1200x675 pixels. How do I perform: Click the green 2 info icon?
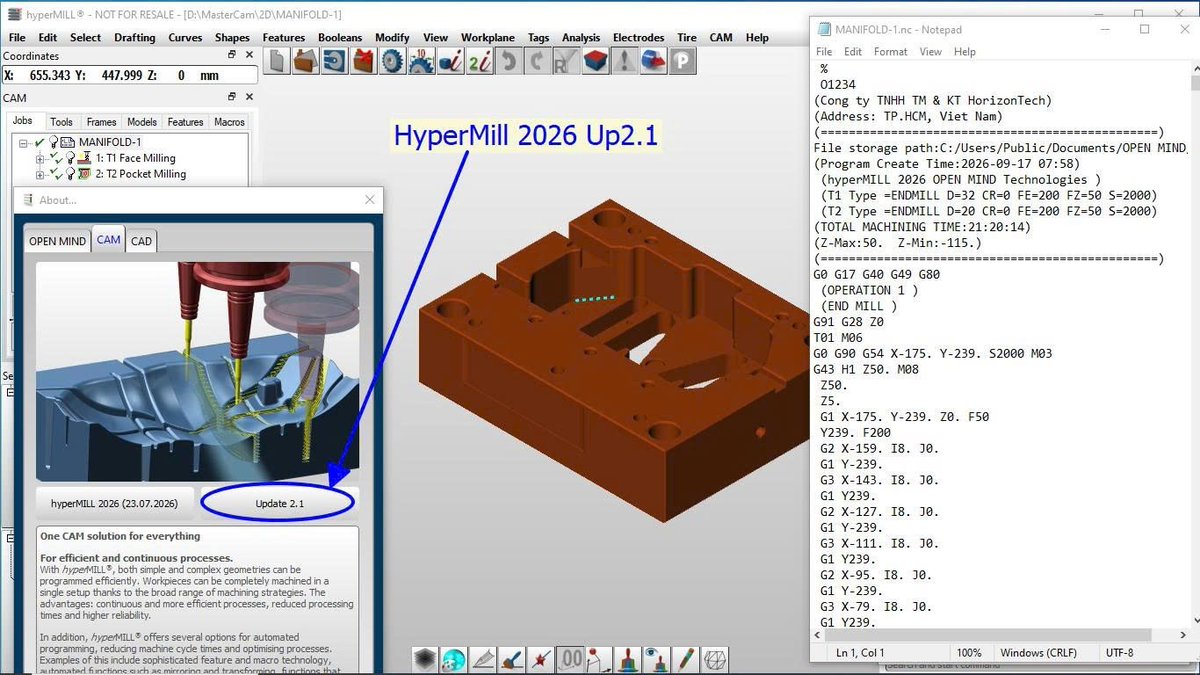(x=480, y=62)
